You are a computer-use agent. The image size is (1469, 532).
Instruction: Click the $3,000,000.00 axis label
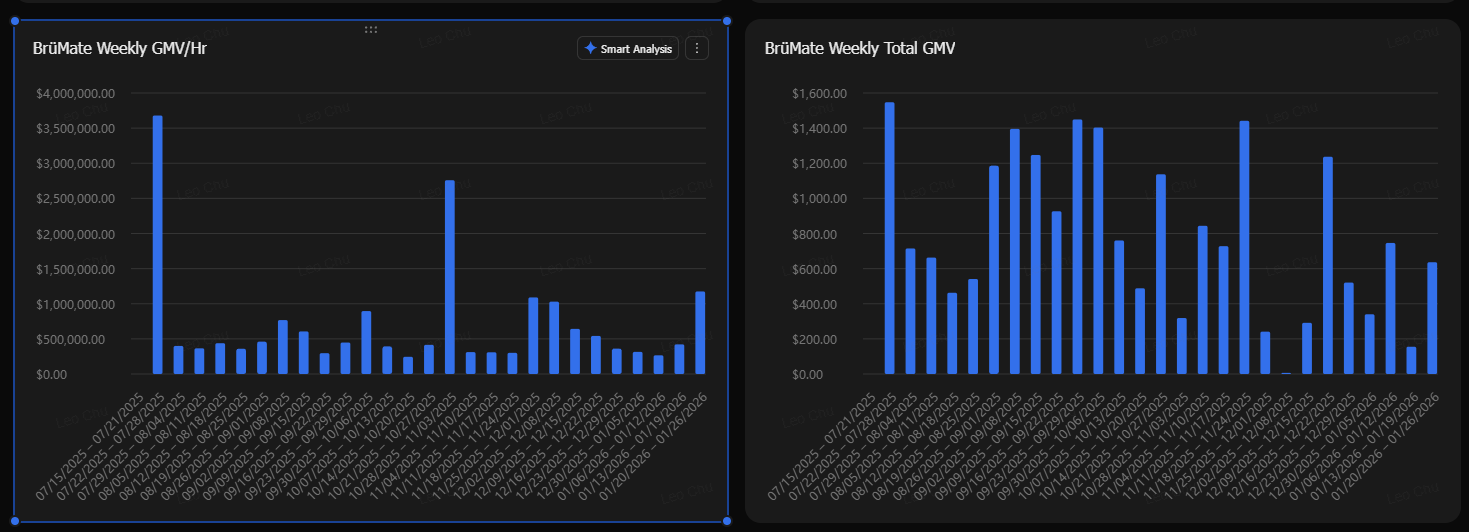[x=76, y=164]
